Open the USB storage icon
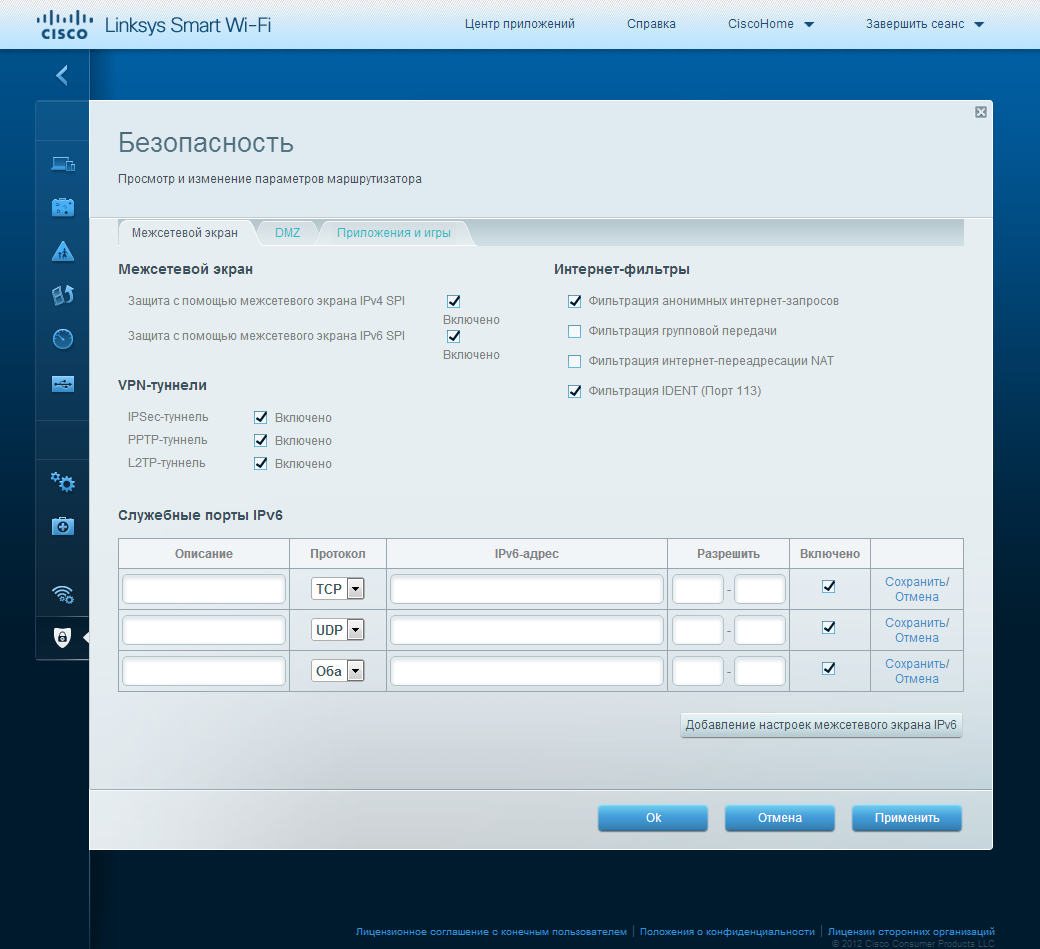This screenshot has width=1040, height=949. (x=63, y=383)
